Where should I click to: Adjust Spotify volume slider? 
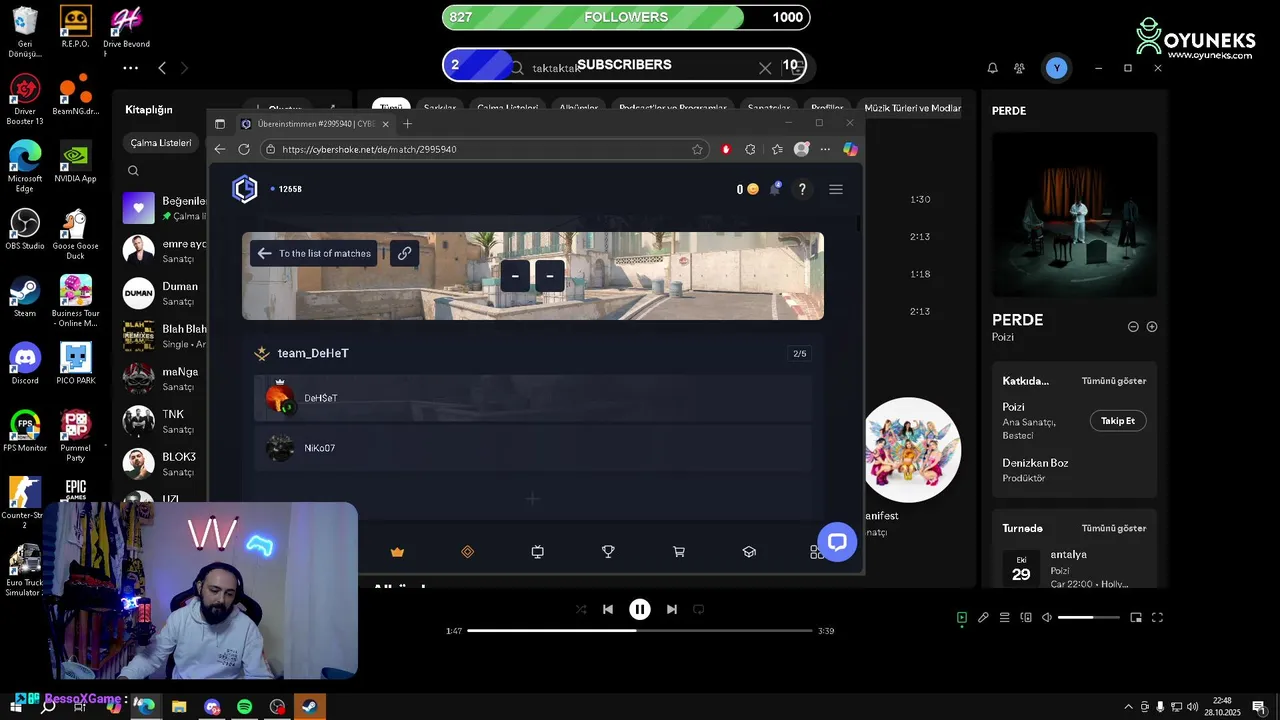coord(1089,618)
